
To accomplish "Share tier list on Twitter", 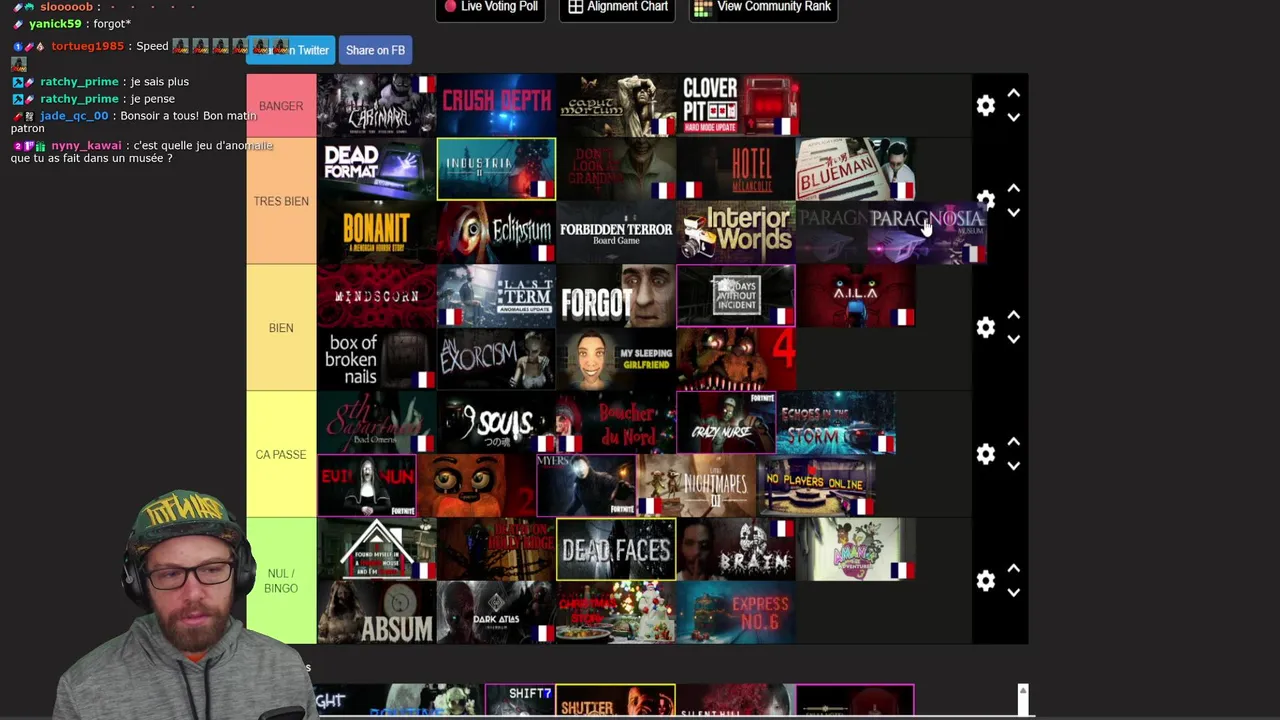I will (x=291, y=50).
